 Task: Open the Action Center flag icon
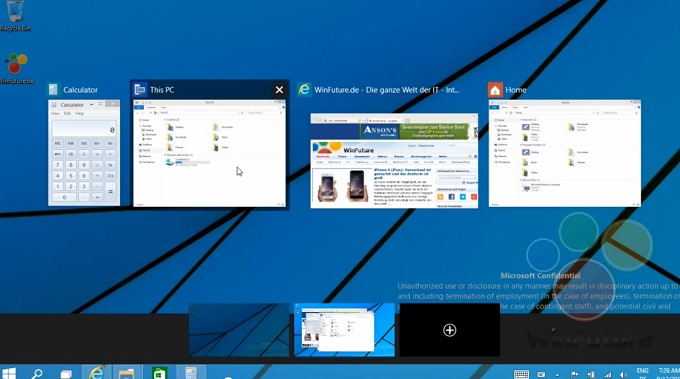(x=574, y=375)
